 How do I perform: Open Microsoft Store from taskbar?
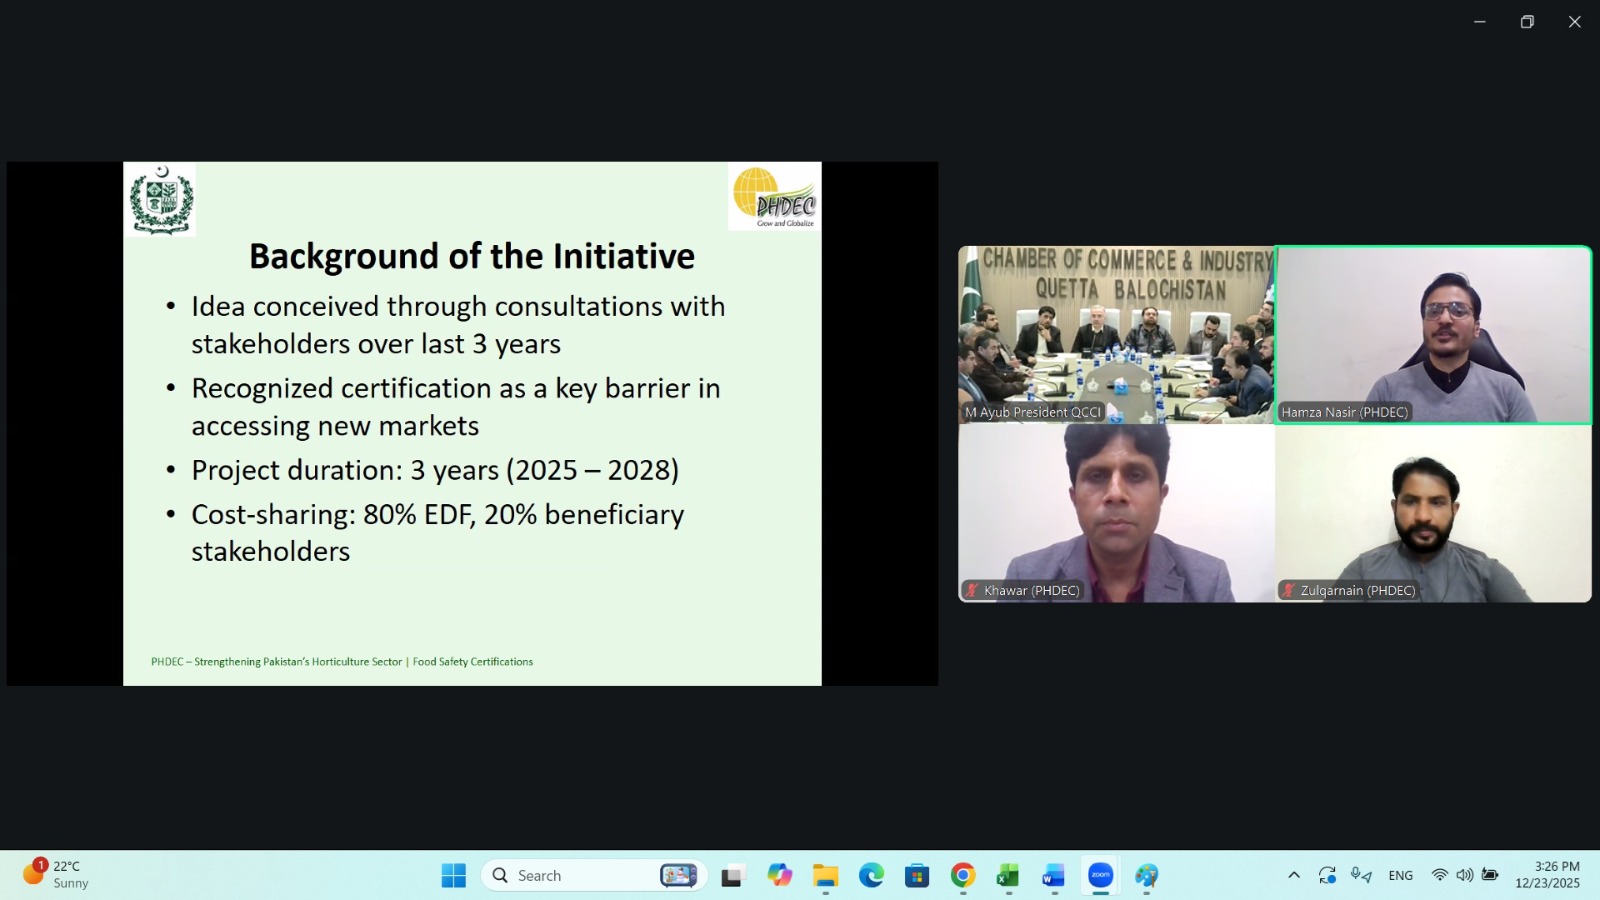tap(916, 876)
